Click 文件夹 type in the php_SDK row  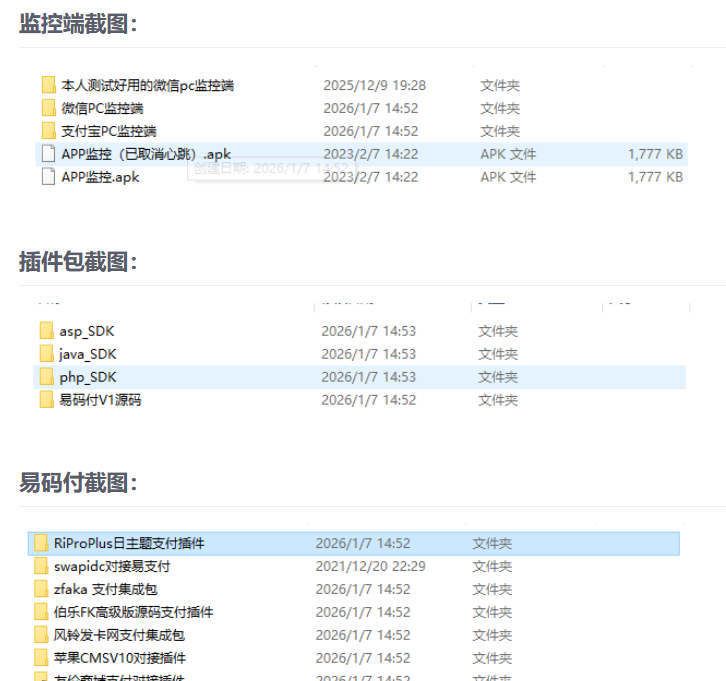pyautogui.click(x=498, y=377)
